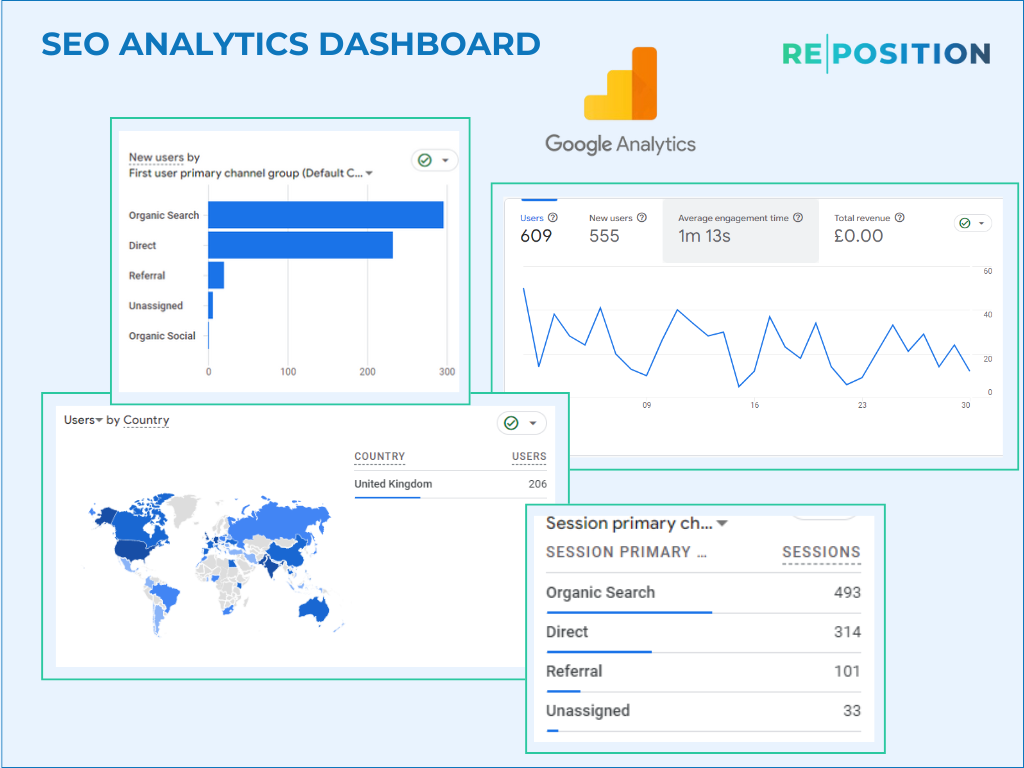Click the world map thumbnail
This screenshot has height=768, width=1024.
216,565
